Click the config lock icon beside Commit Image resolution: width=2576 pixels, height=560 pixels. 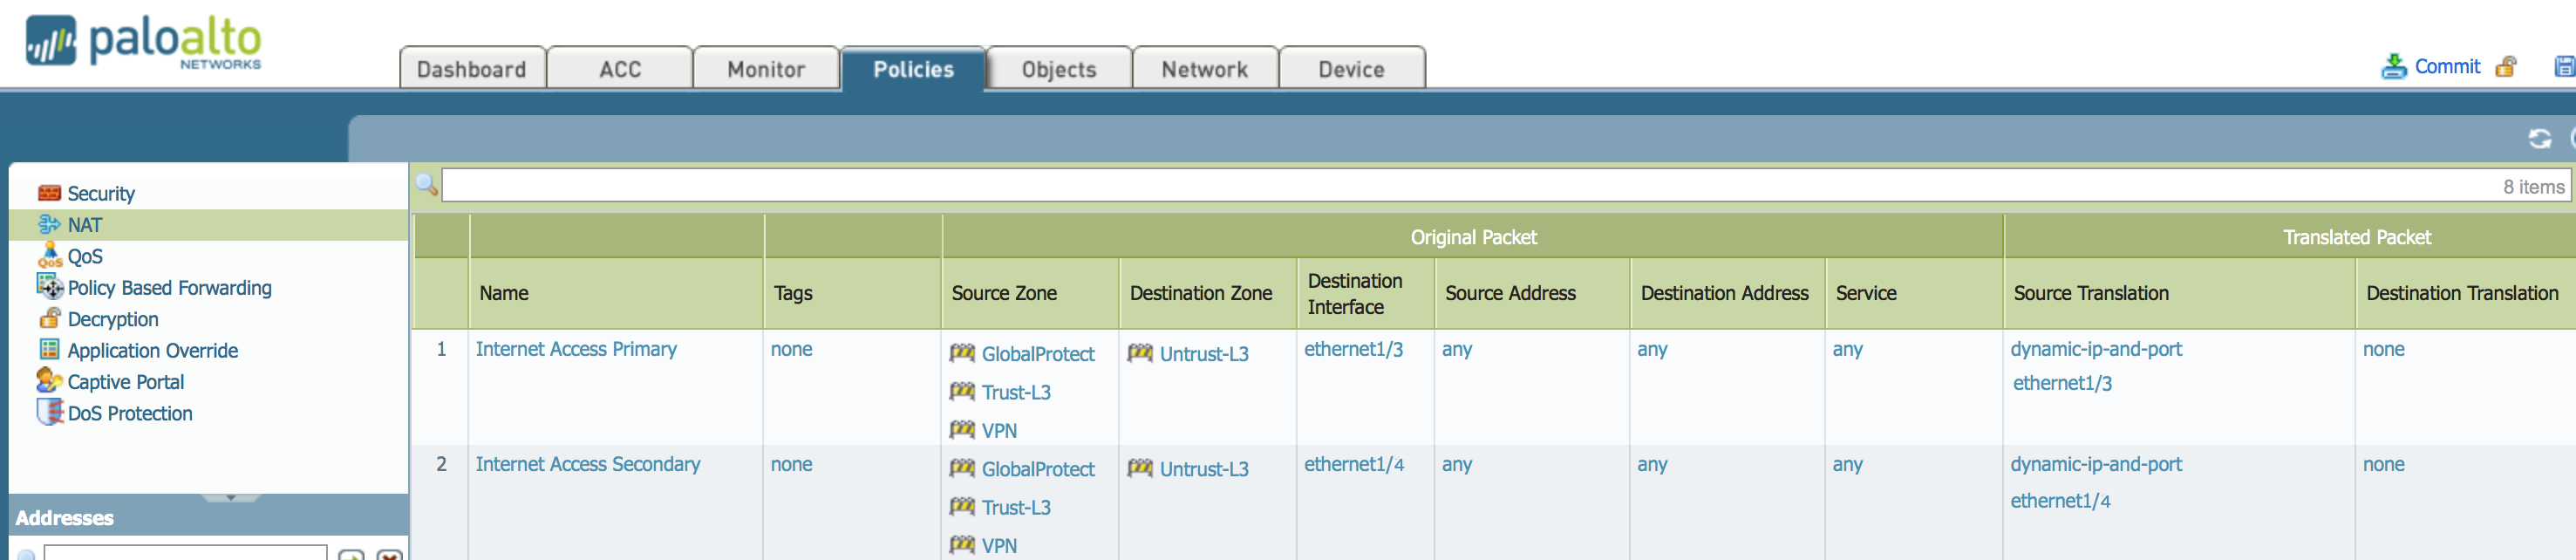2505,67
